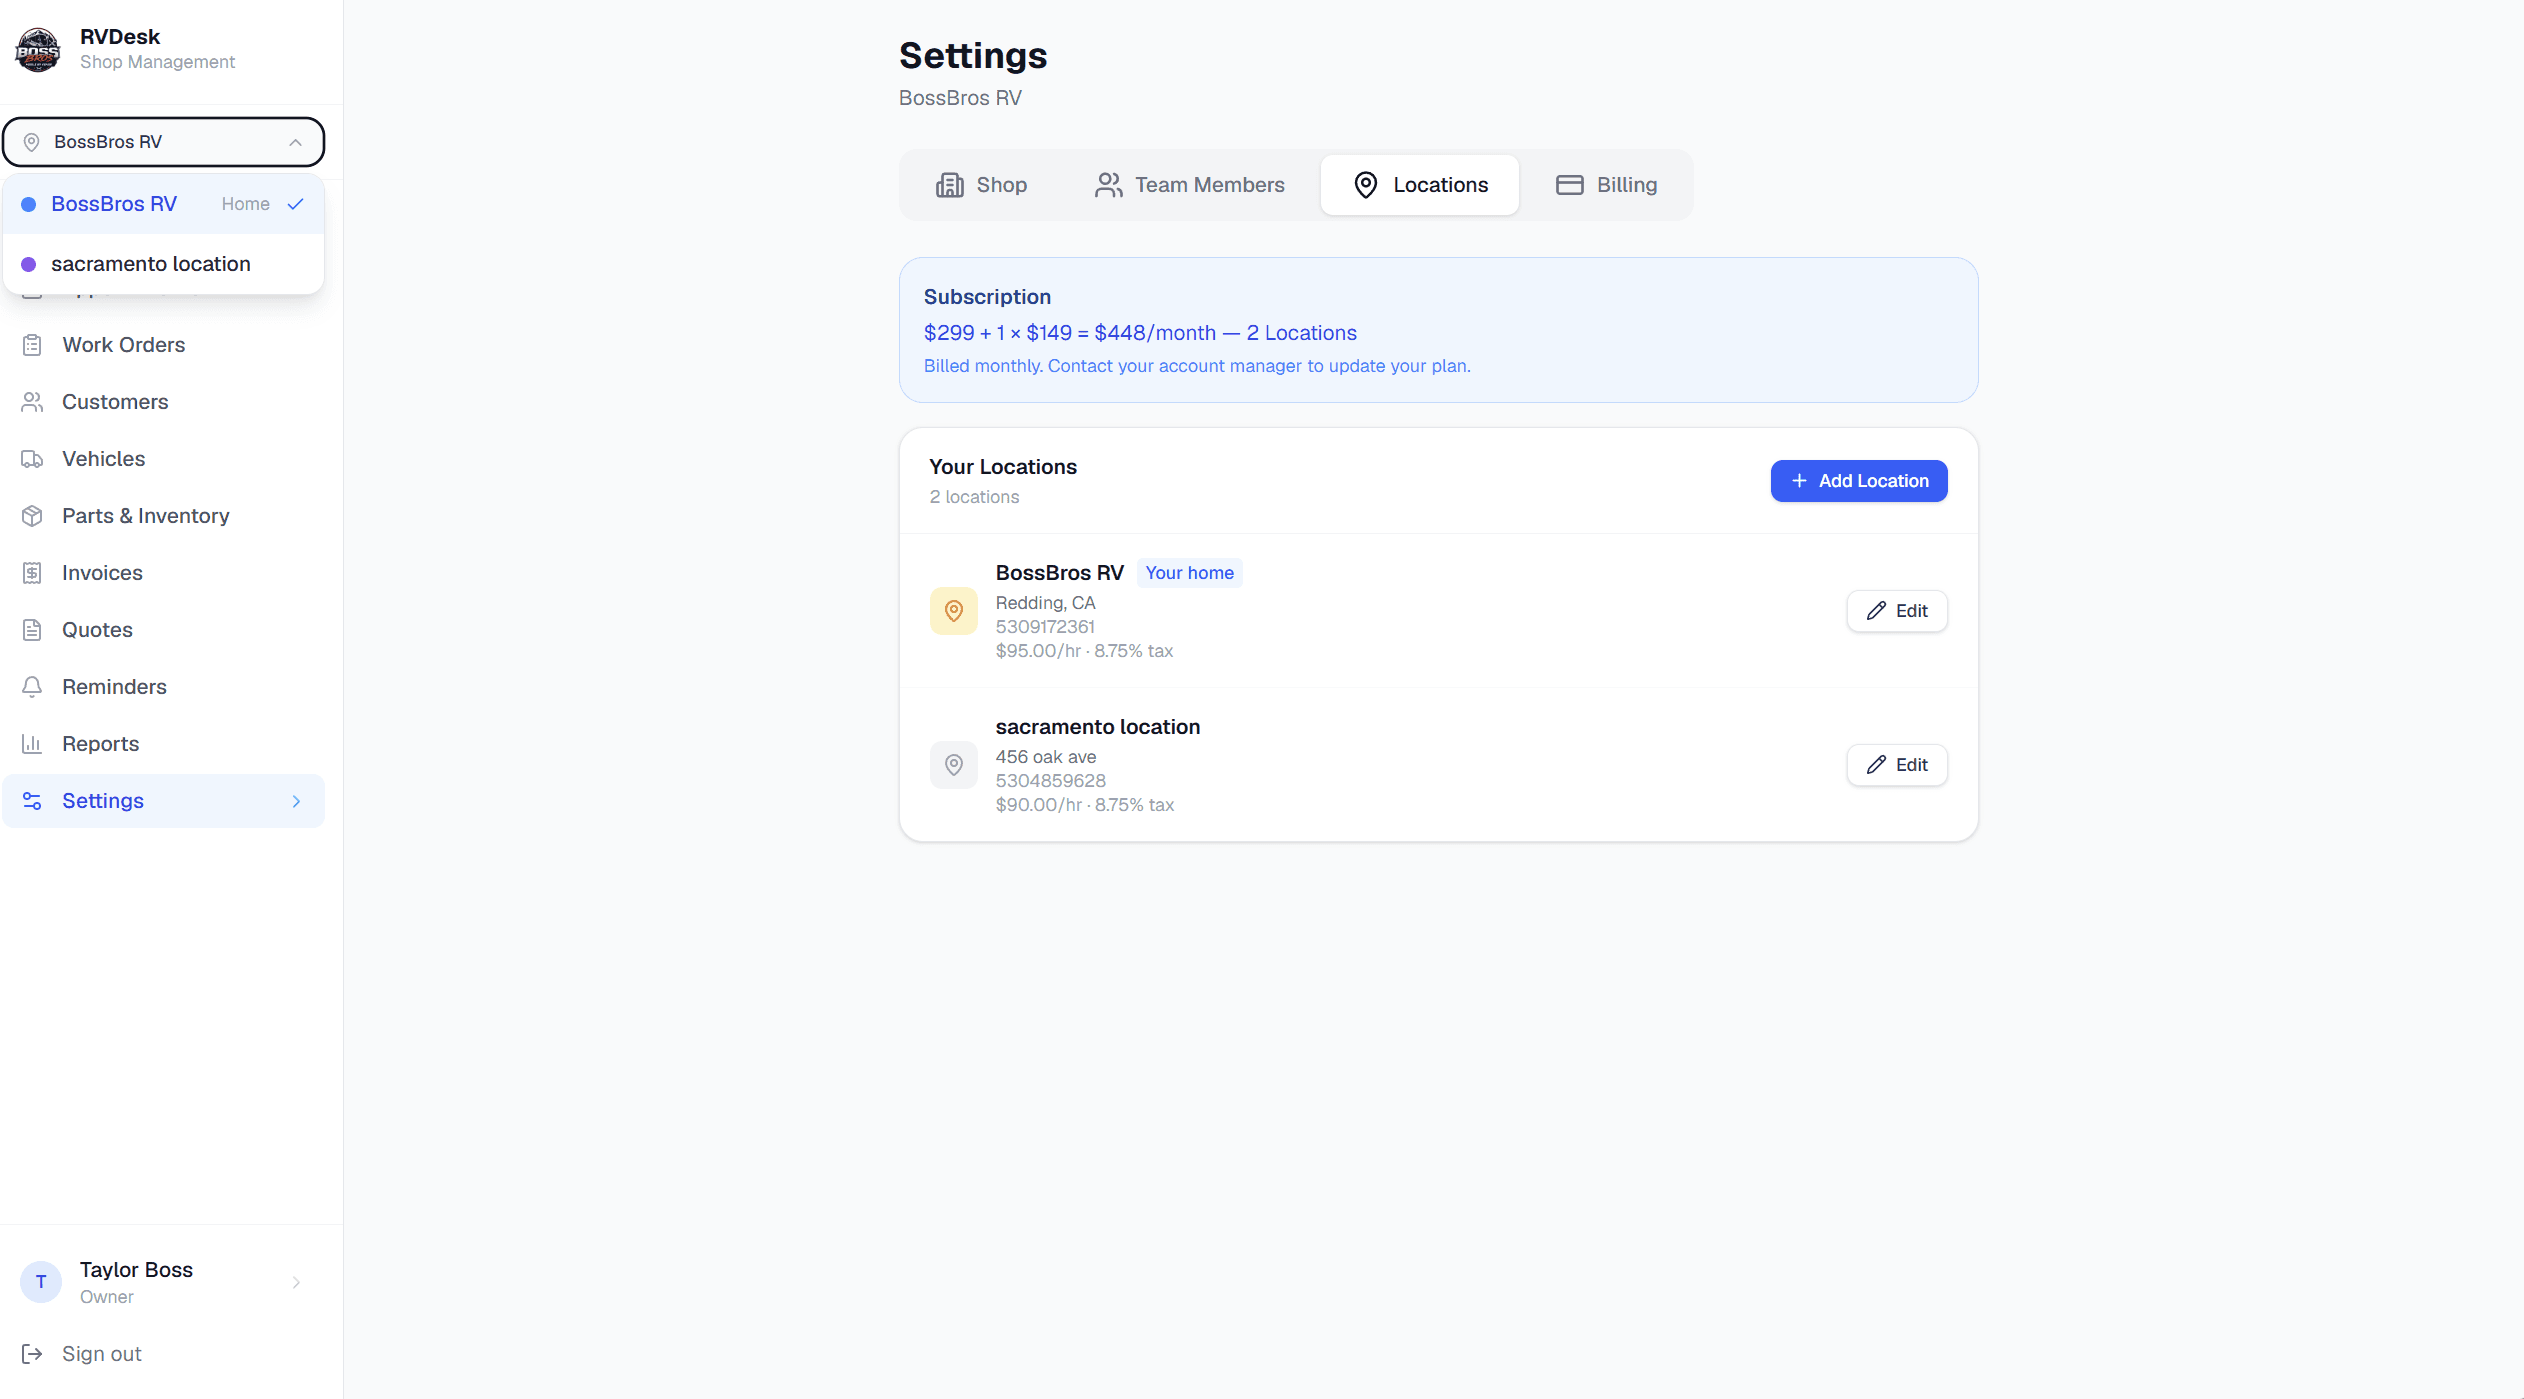Click the sacramento location name in the list
This screenshot has width=2524, height=1399.
[1098, 727]
